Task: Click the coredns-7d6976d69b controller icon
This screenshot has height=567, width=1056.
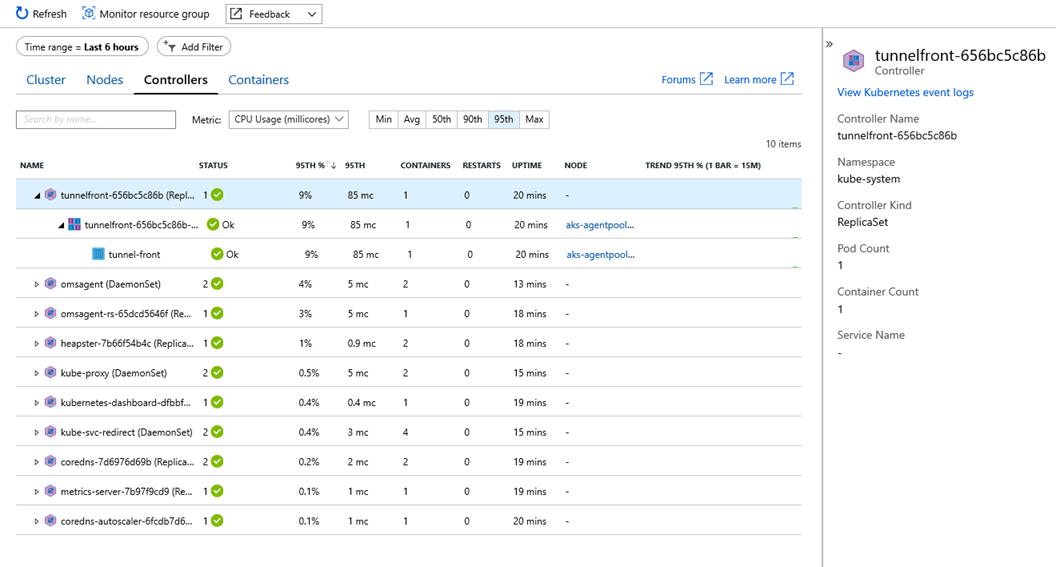Action: point(51,461)
